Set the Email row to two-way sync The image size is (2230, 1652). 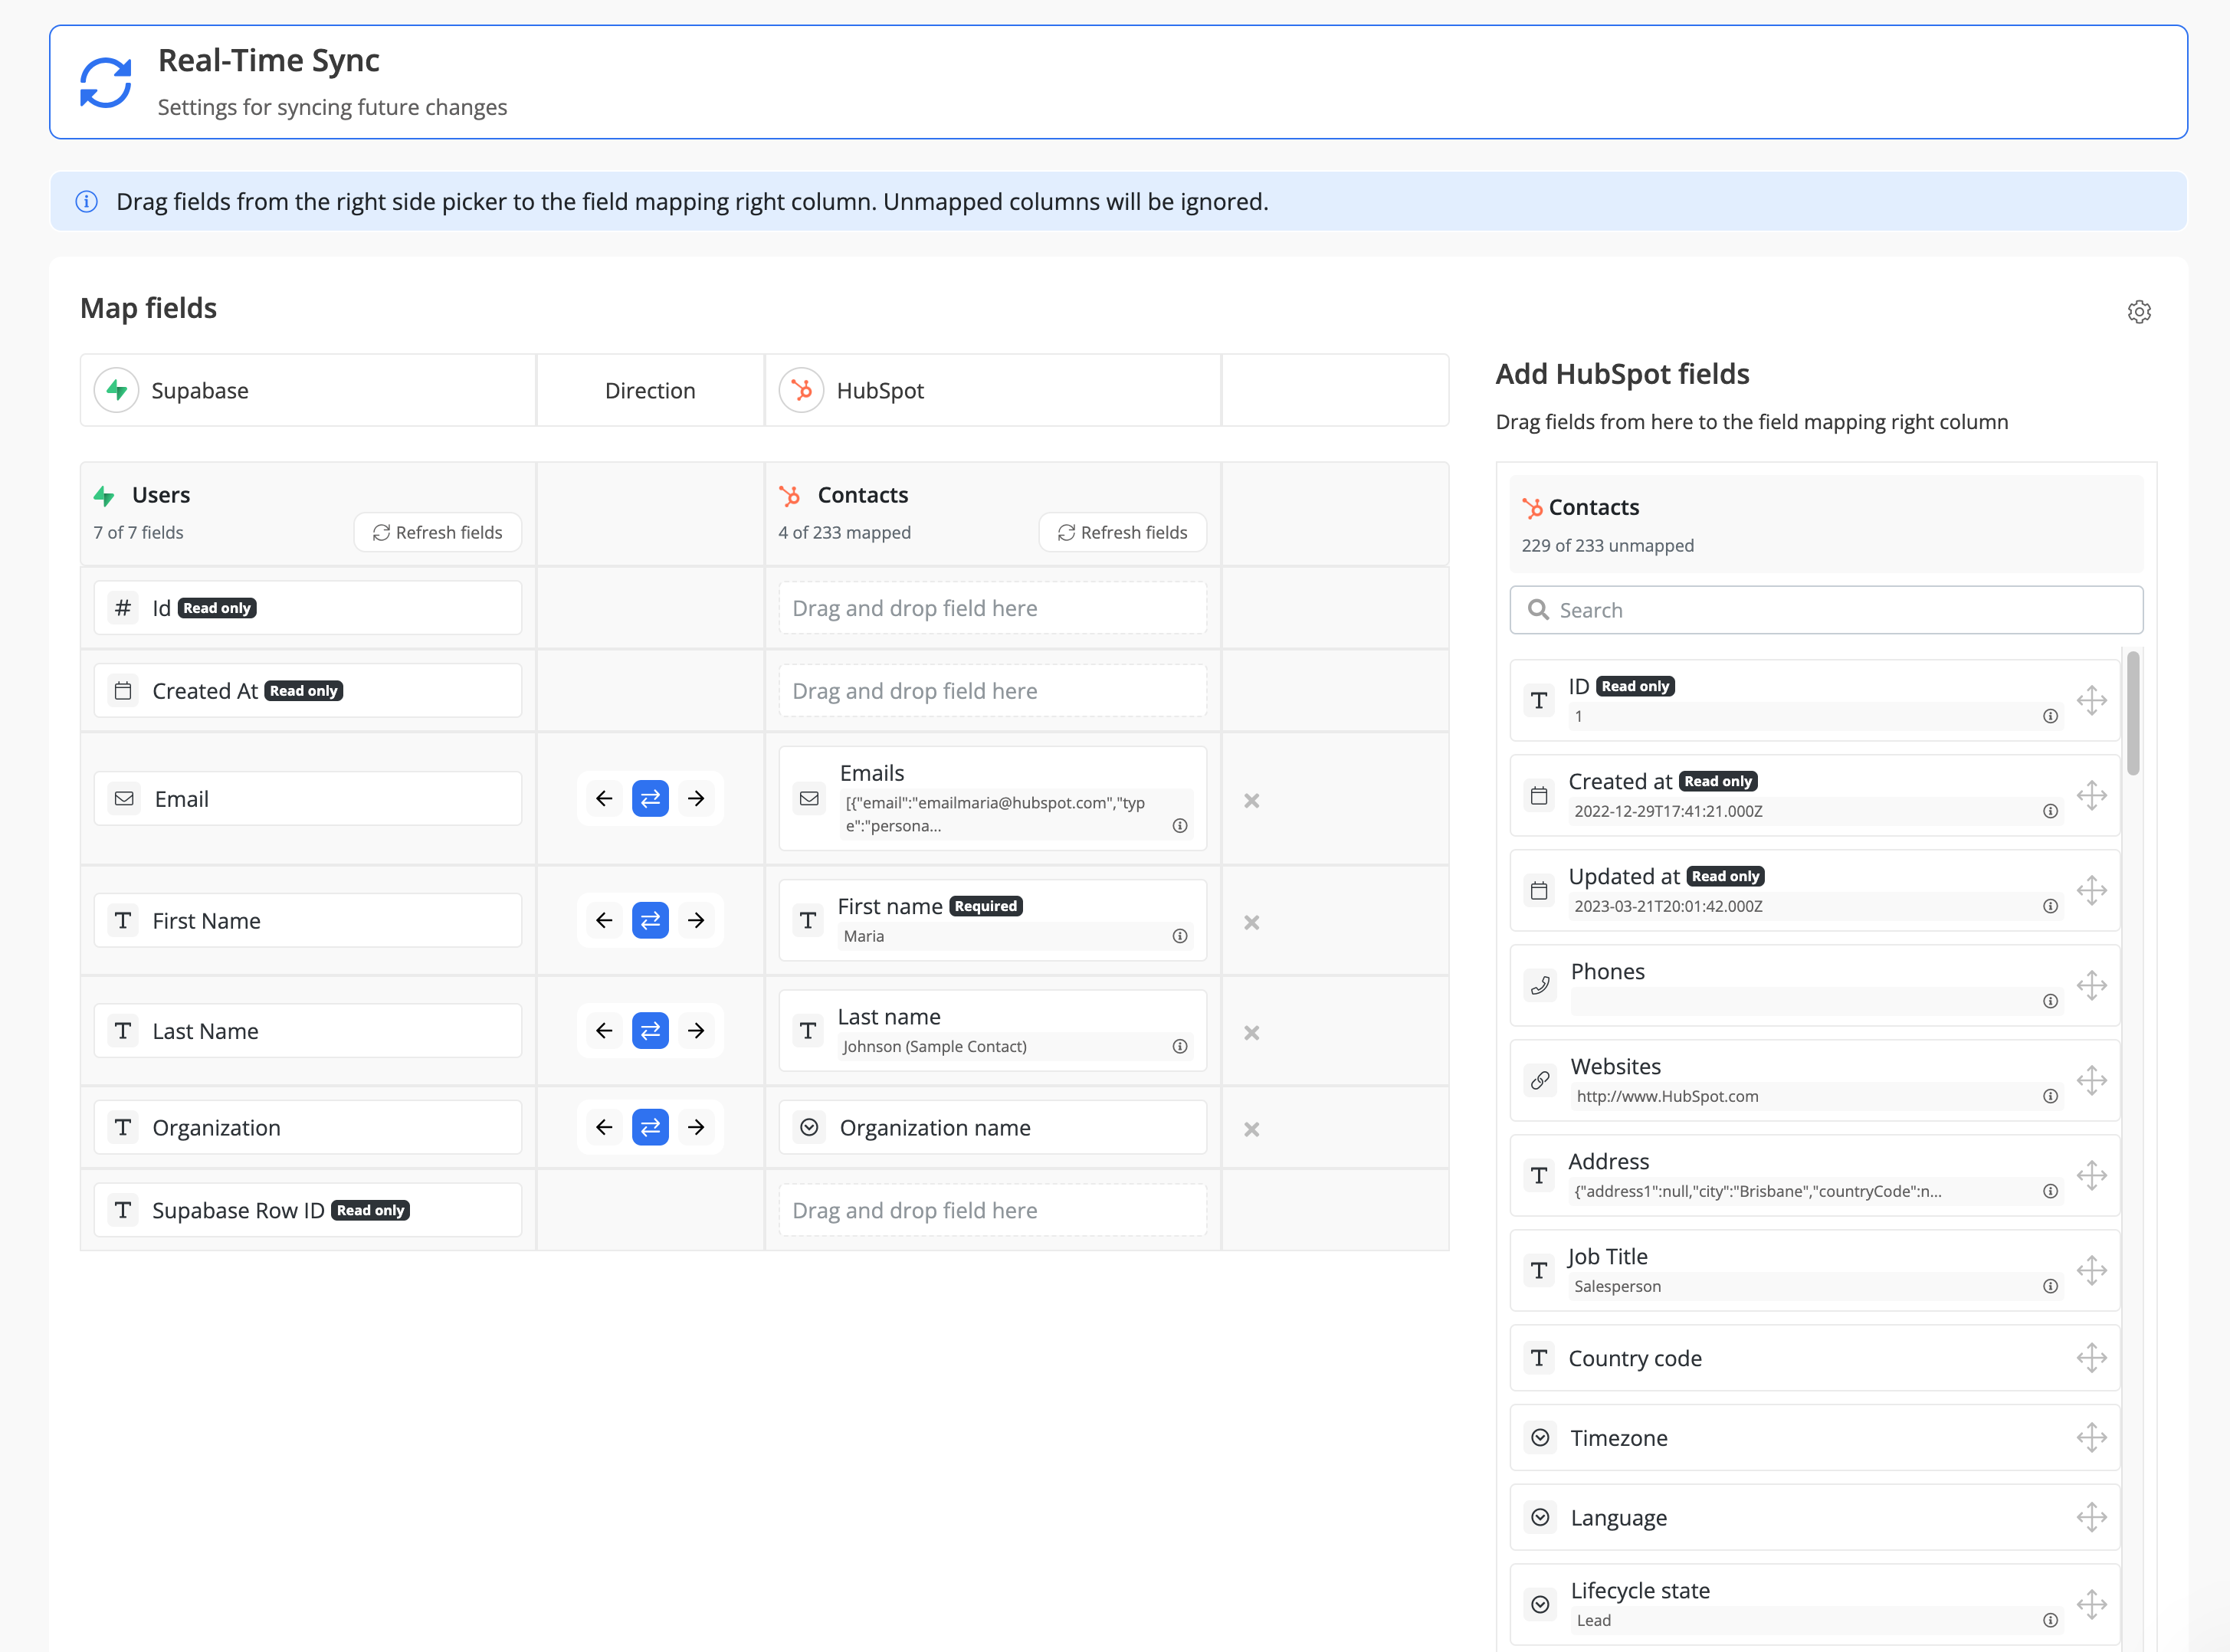pyautogui.click(x=650, y=798)
